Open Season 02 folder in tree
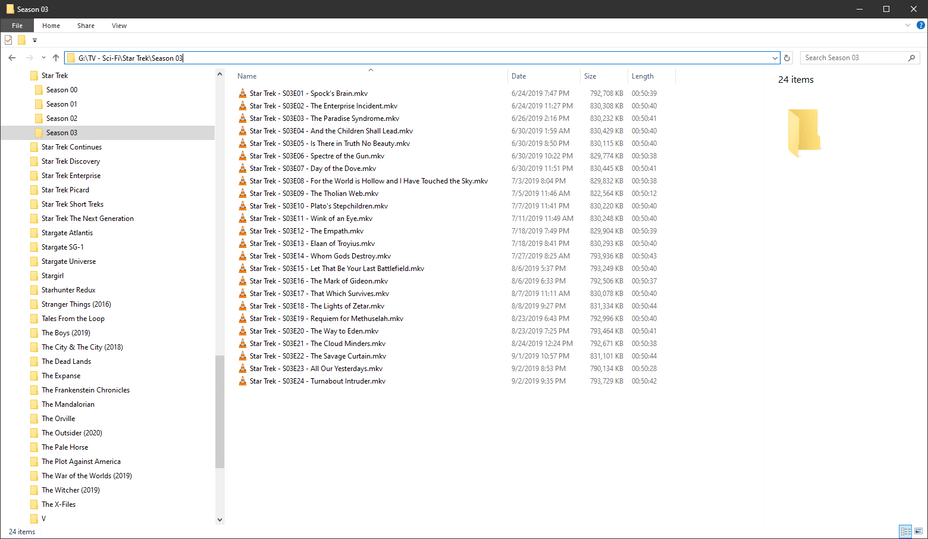The height and width of the screenshot is (539, 928). coord(62,118)
